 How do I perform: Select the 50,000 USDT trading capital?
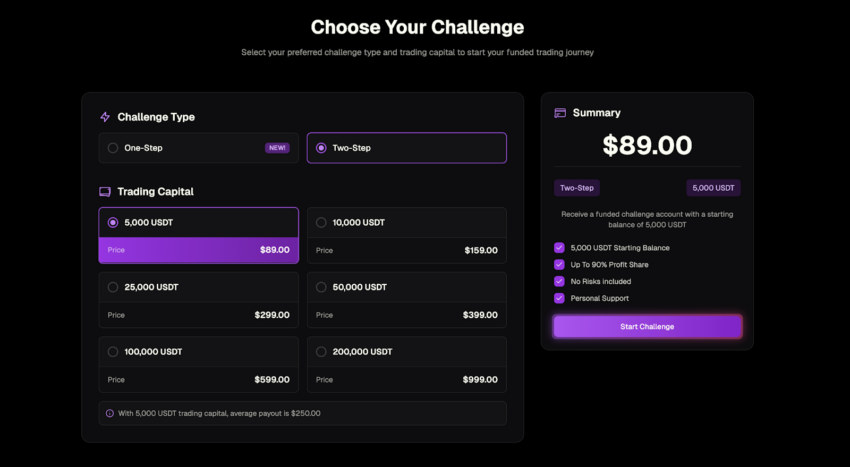click(321, 287)
